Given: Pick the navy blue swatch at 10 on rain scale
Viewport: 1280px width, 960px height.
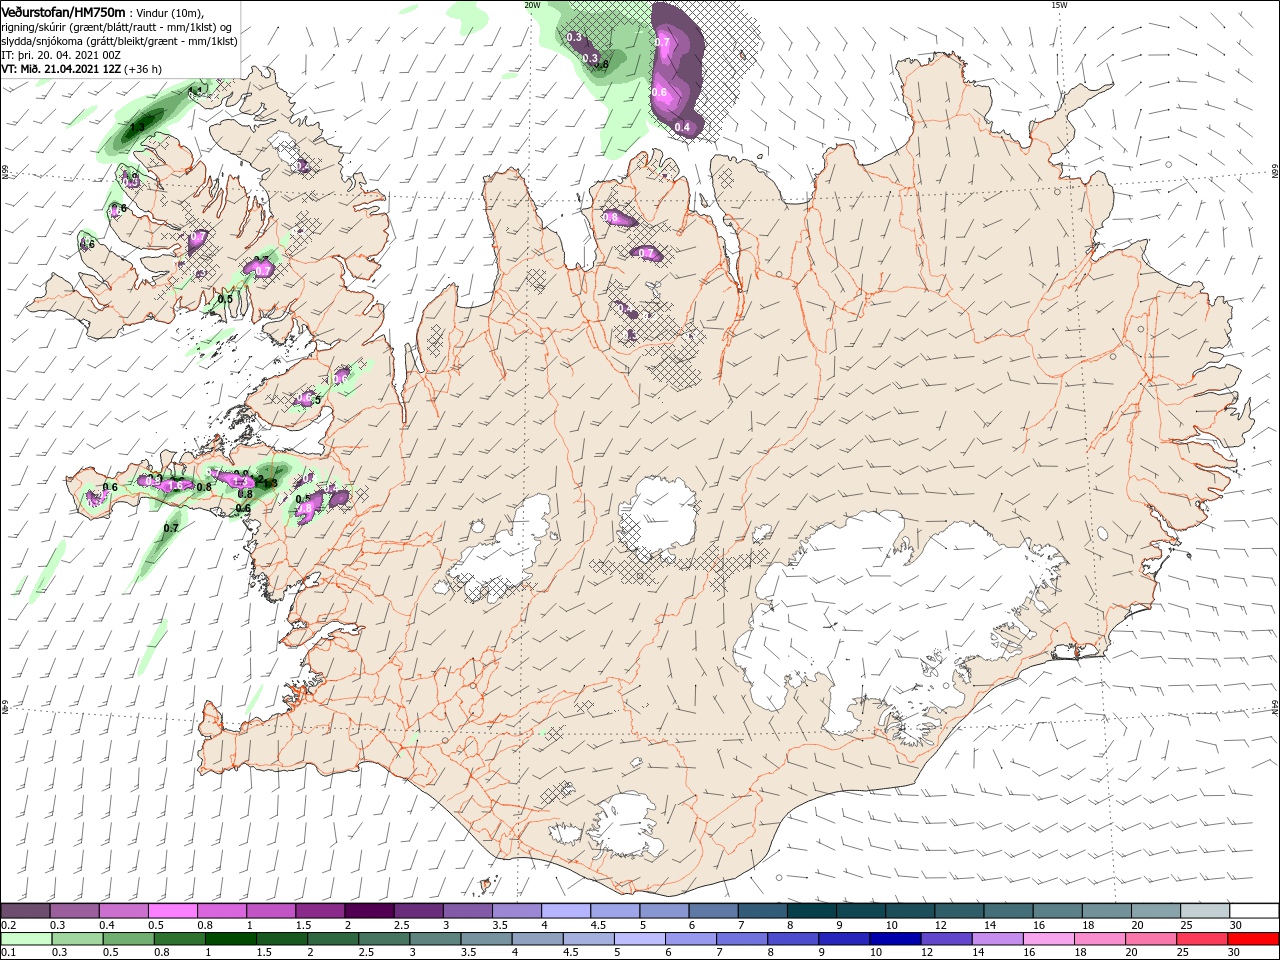Looking at the screenshot, I should point(894,939).
